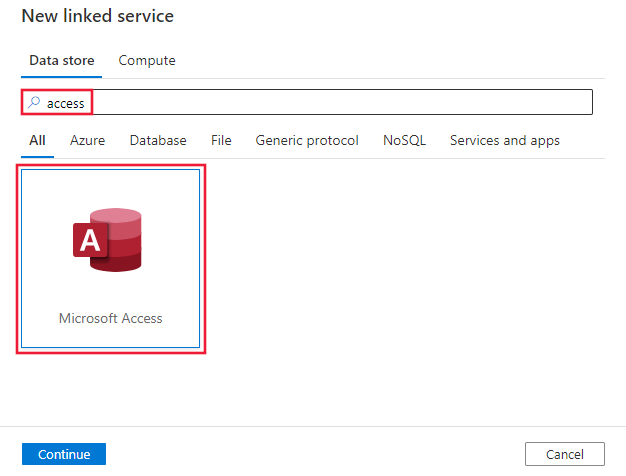Select the Microsoft Access database icon
Screen dimensions: 626x476
coord(110,240)
